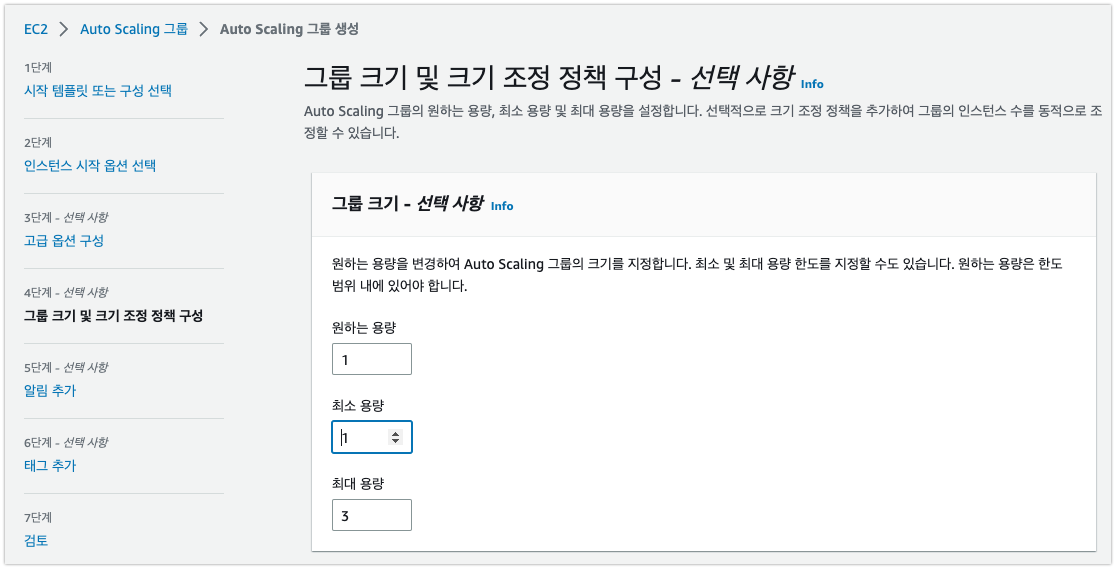The height and width of the screenshot is (569, 1116).
Task: Click the 5단계 - 선택 사항 label
Action: [x=66, y=367]
